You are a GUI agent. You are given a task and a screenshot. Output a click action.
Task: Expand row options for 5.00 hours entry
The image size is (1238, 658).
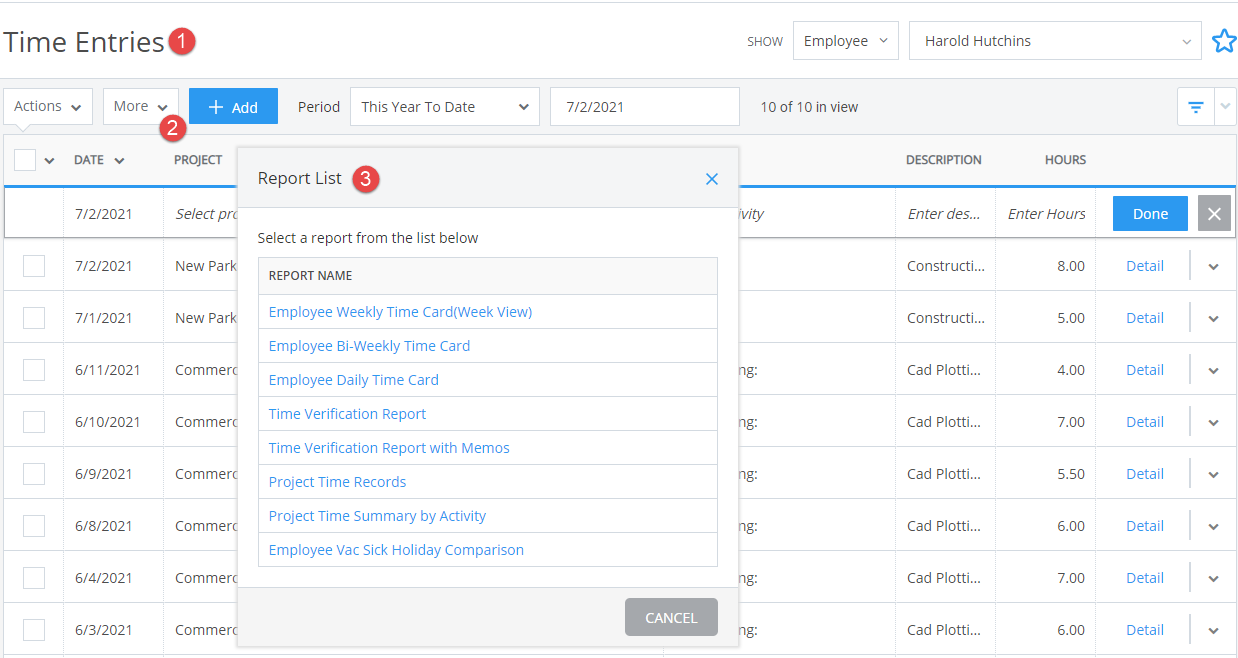[1214, 318]
